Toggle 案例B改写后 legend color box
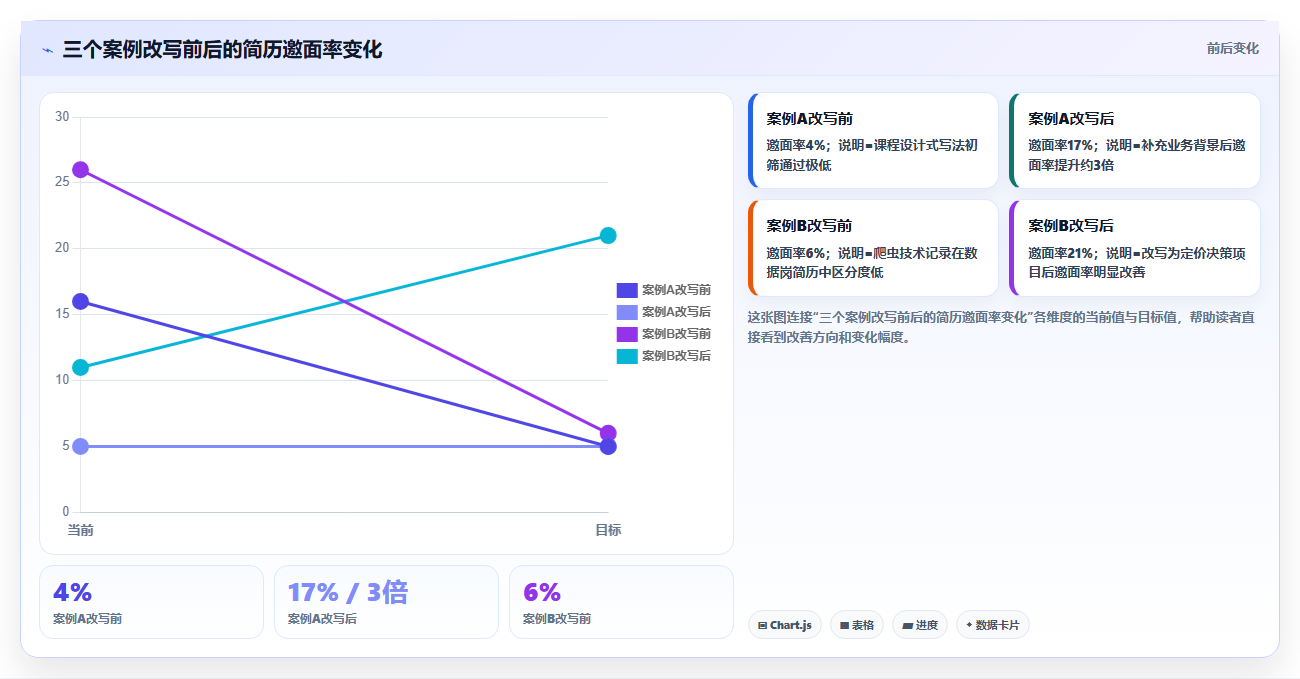 click(627, 356)
